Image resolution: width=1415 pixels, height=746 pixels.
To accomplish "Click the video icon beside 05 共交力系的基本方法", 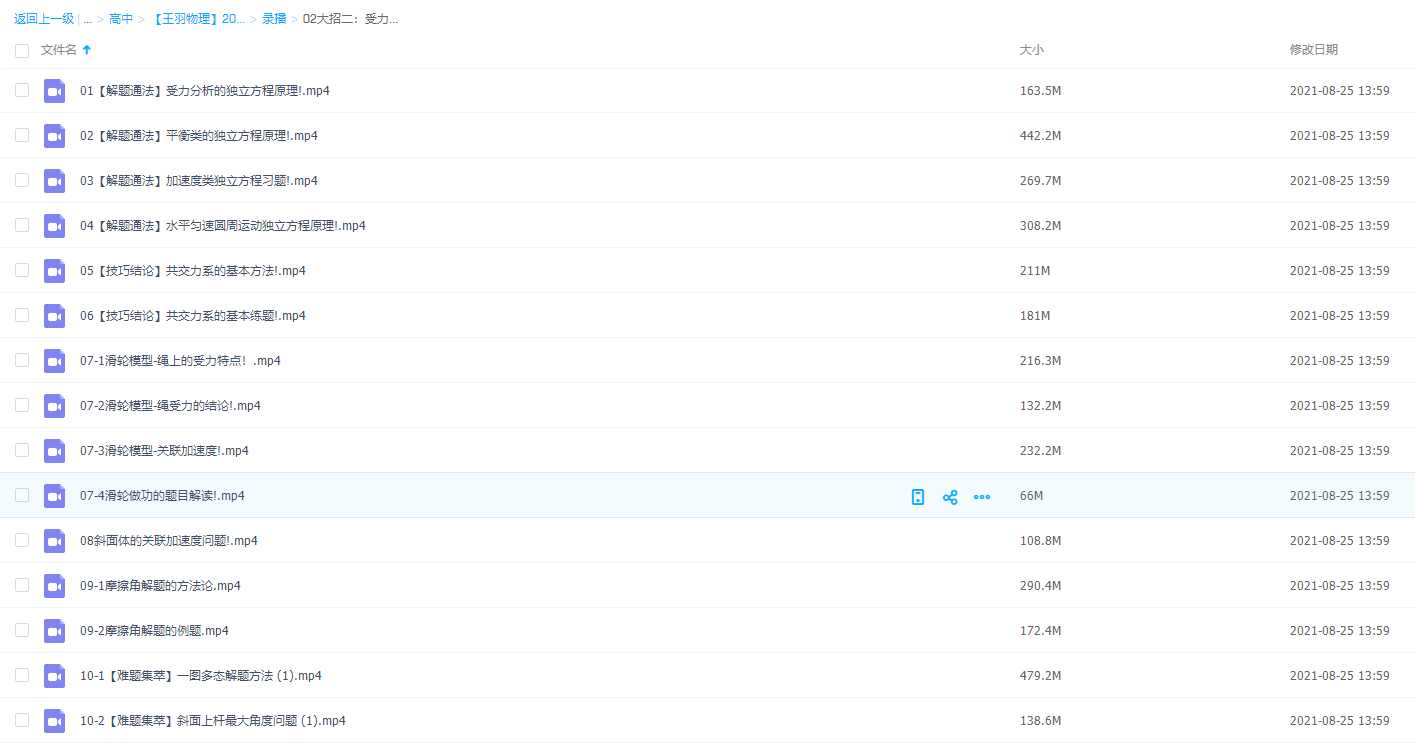I will coord(54,271).
